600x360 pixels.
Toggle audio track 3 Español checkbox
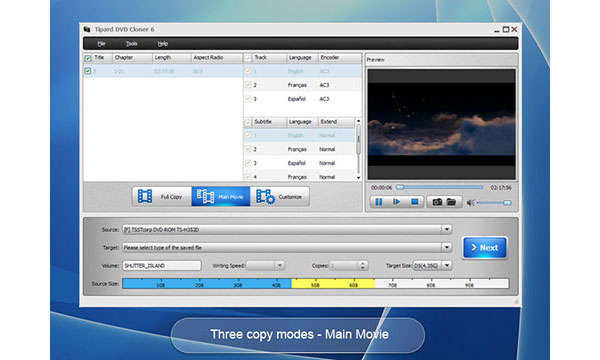(x=248, y=99)
